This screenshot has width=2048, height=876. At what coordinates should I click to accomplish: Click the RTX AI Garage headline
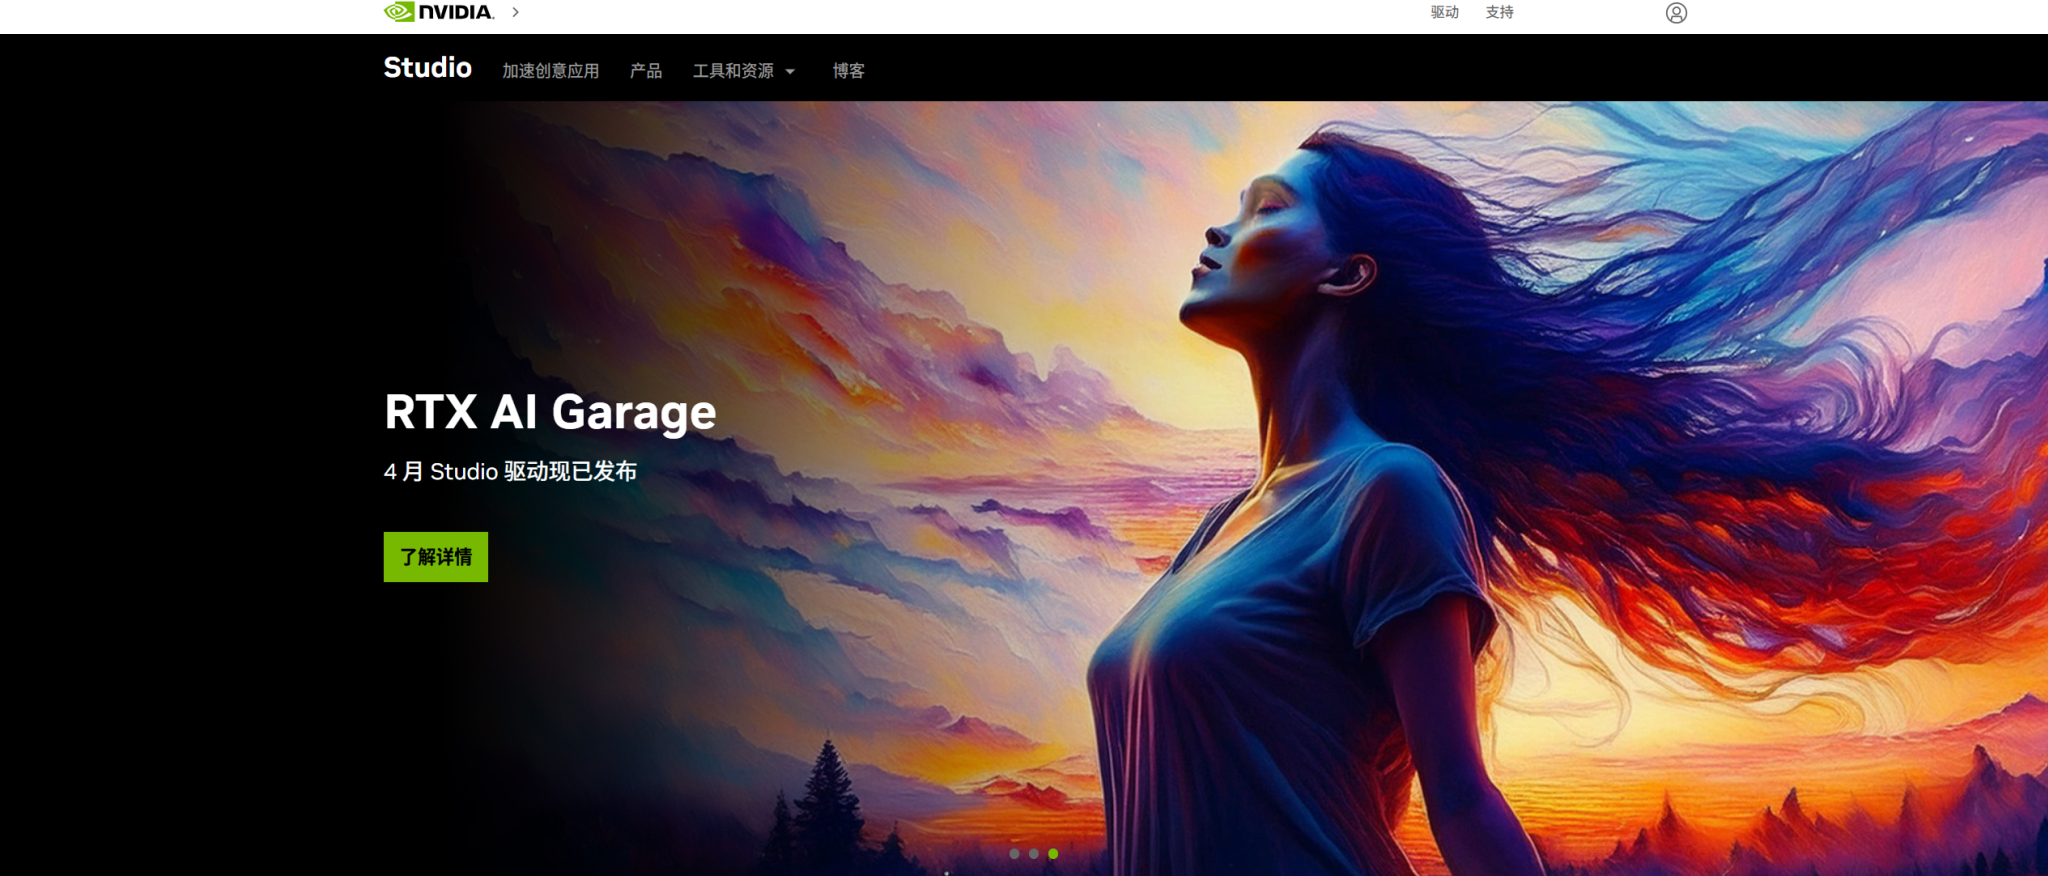coord(550,413)
